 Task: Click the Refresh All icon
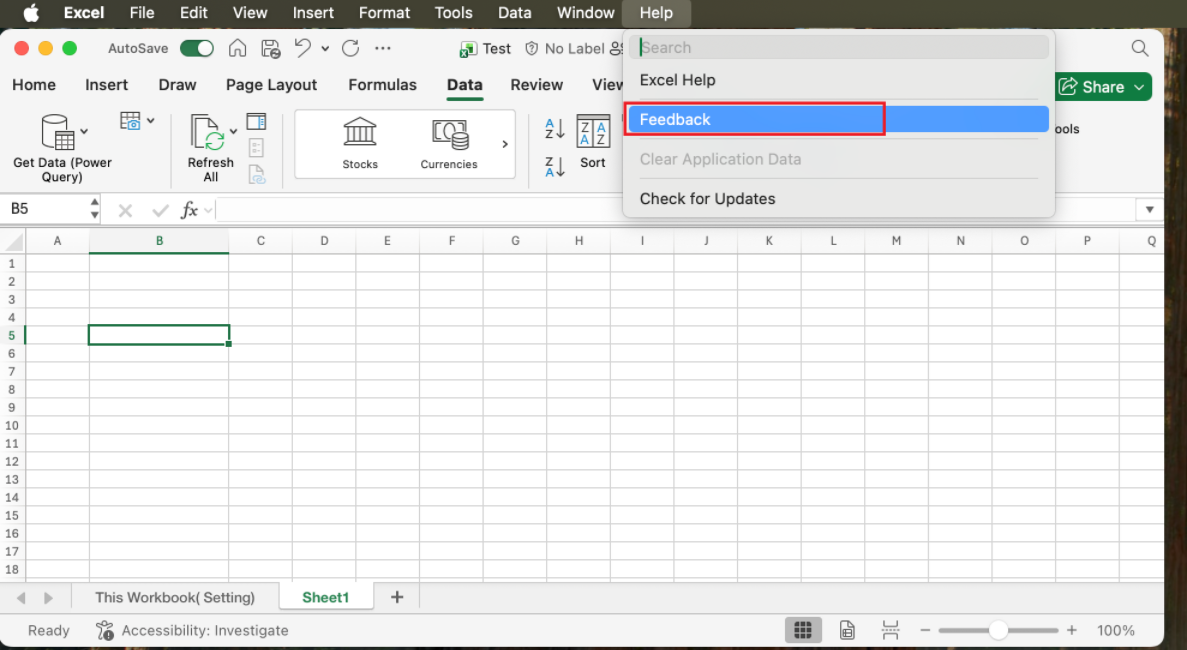click(206, 132)
